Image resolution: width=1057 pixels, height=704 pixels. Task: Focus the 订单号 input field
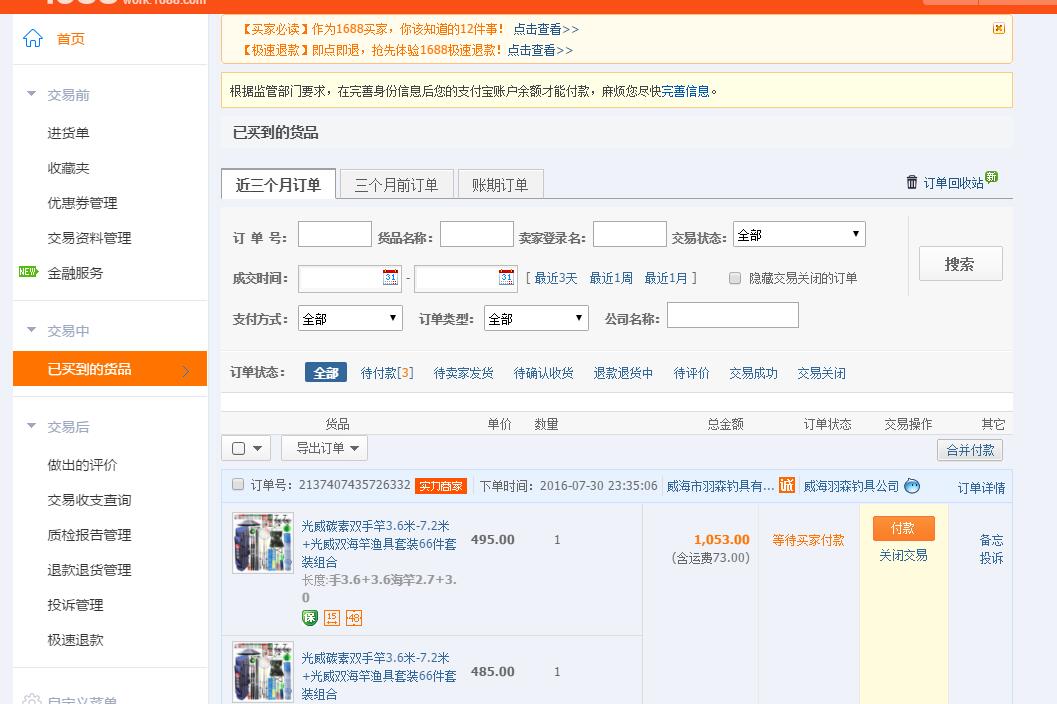tap(334, 235)
